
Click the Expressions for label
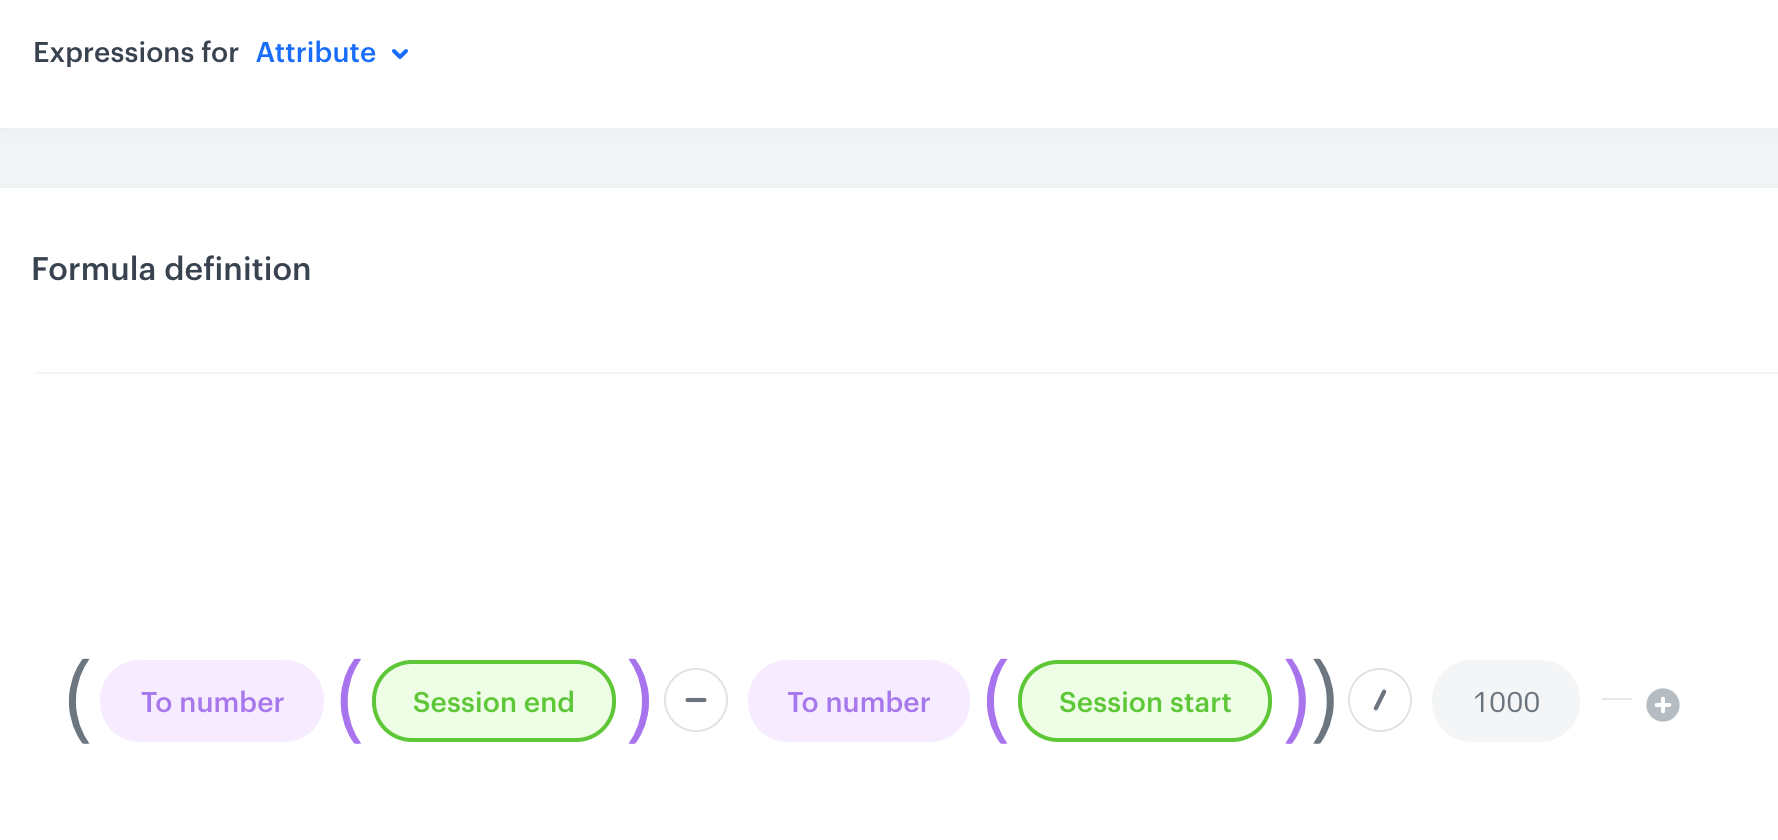click(x=136, y=52)
